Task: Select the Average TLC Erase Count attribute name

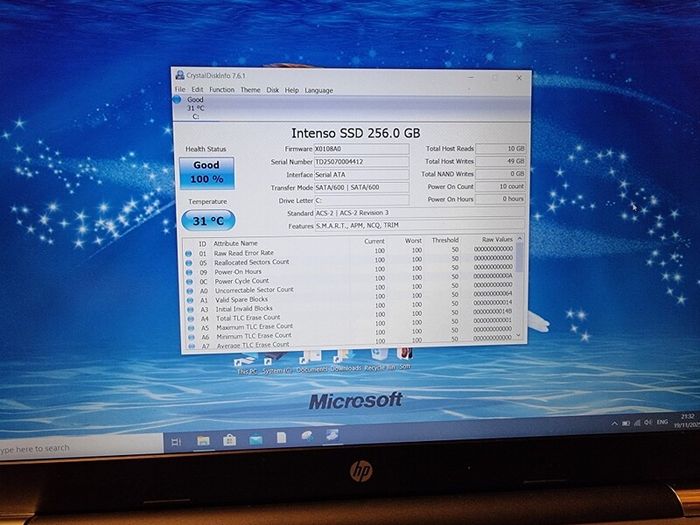Action: (253, 345)
